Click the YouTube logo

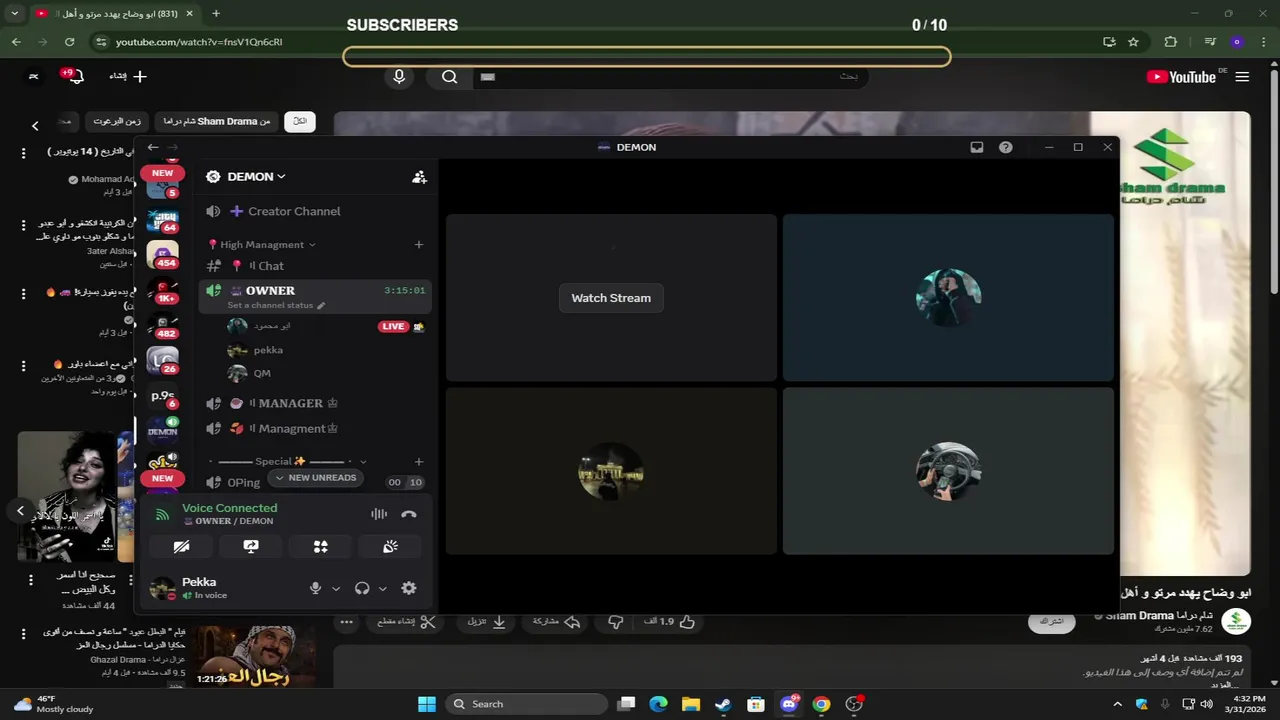1181,77
